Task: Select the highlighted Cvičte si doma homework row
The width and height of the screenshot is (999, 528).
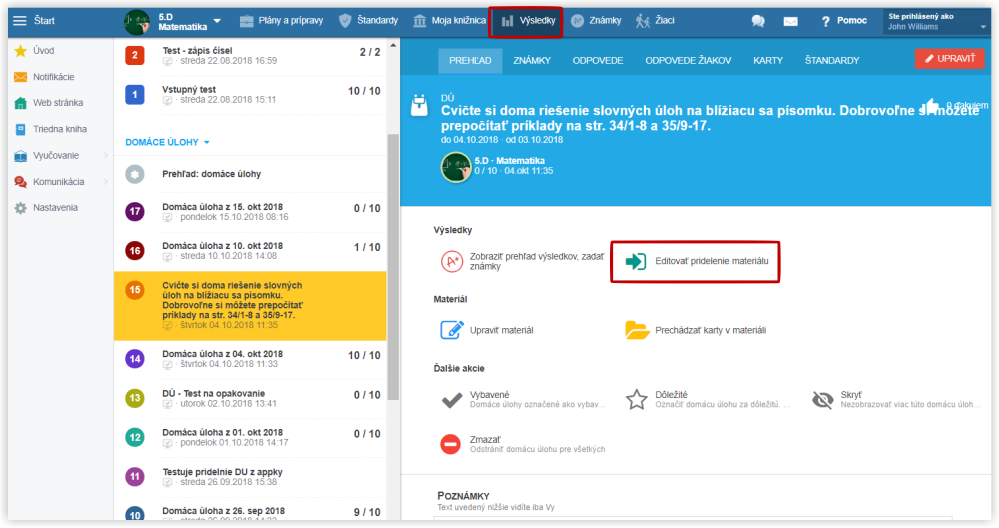Action: click(250, 306)
